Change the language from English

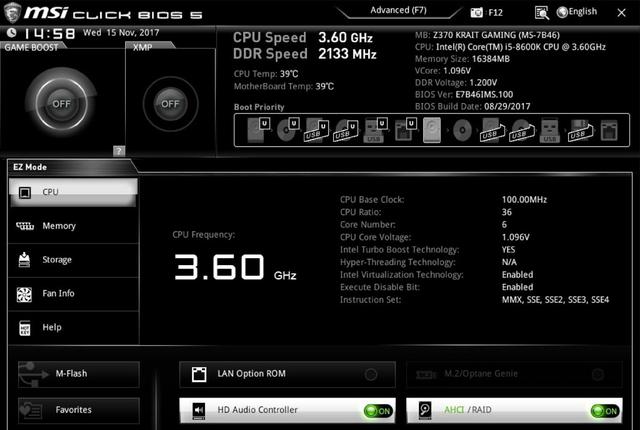coord(577,12)
